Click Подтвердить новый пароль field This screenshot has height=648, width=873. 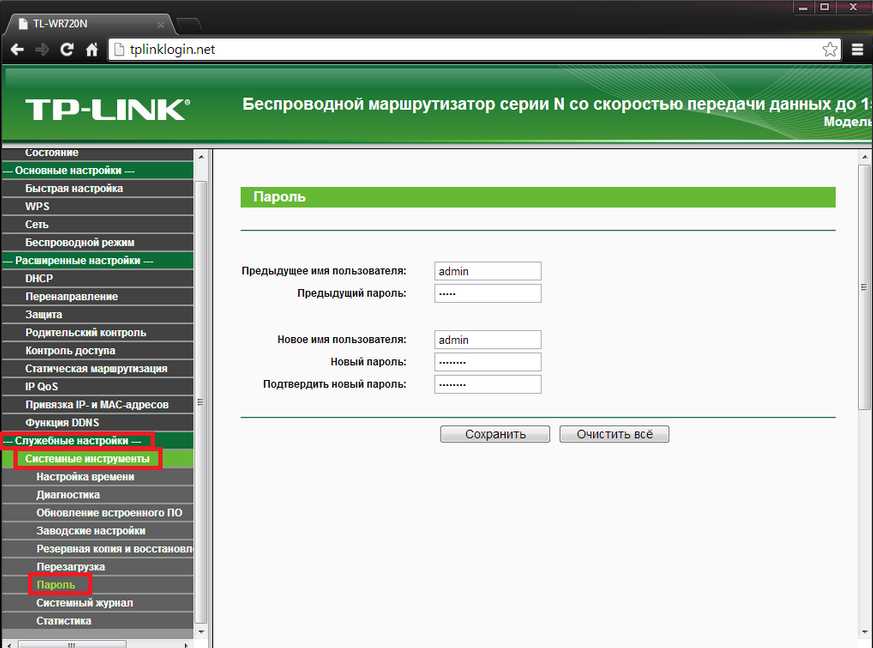coord(488,384)
